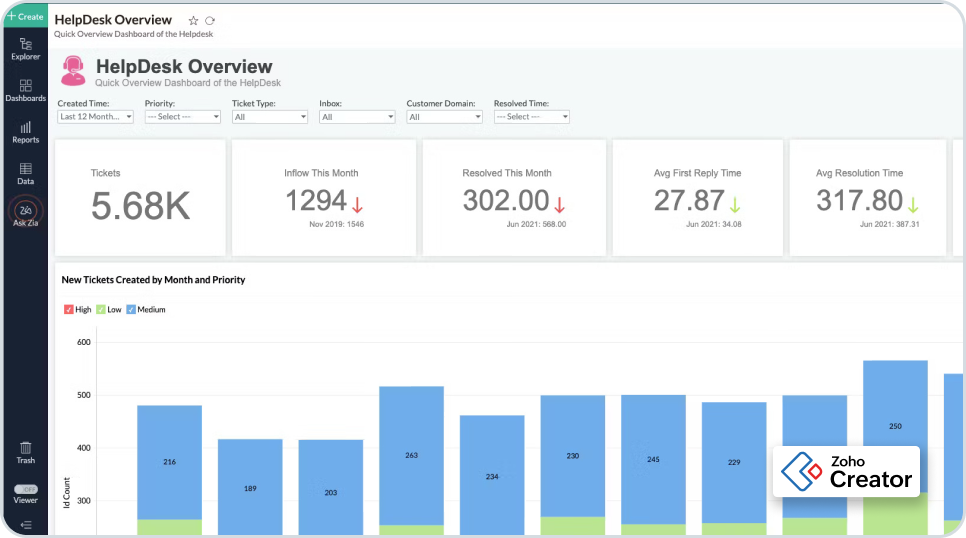Expand the Customer Domain dropdown
The width and height of the screenshot is (966, 538).
[444, 117]
